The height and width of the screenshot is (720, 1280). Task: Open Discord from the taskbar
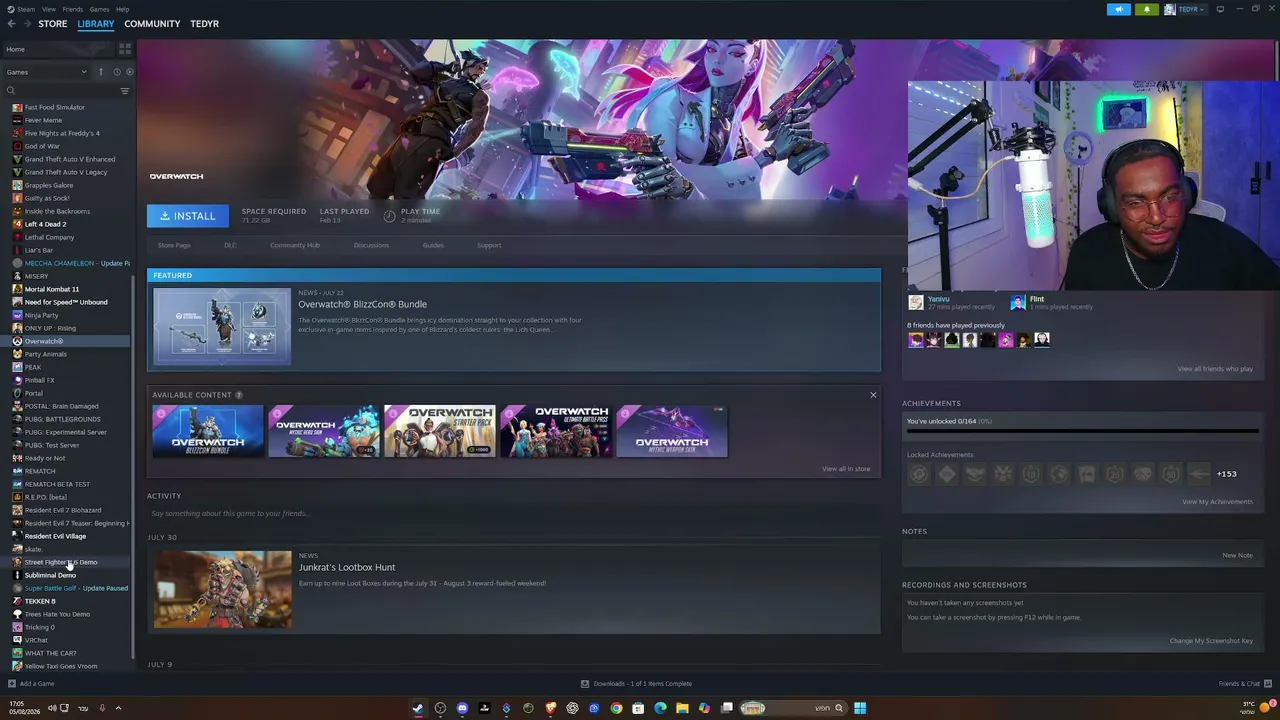coord(462,708)
